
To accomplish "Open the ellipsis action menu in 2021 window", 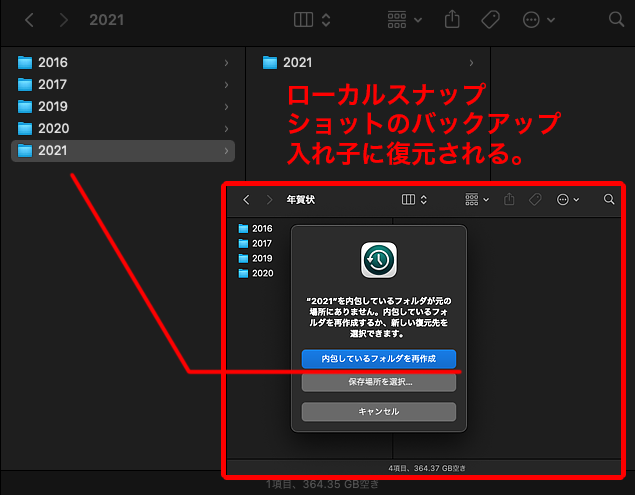I will pos(538,19).
